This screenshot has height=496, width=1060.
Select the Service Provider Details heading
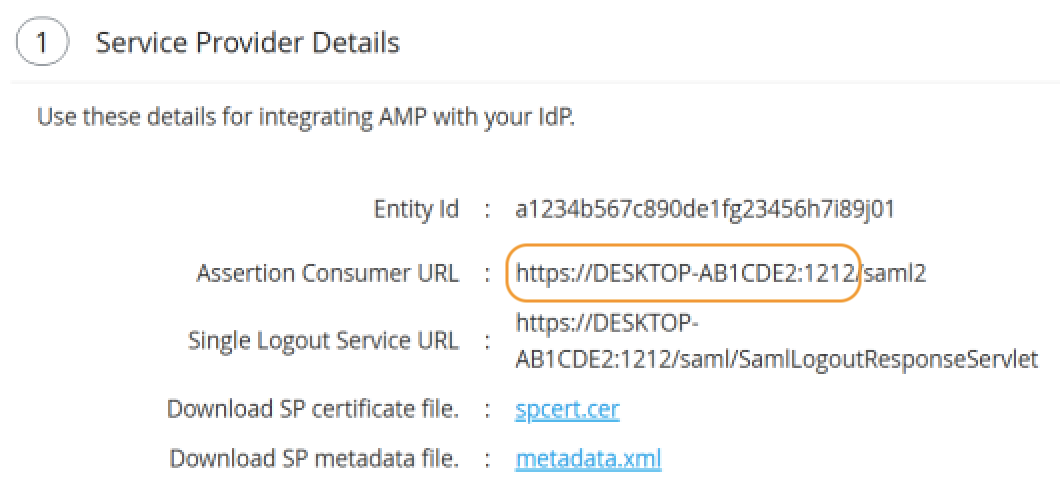pos(247,43)
